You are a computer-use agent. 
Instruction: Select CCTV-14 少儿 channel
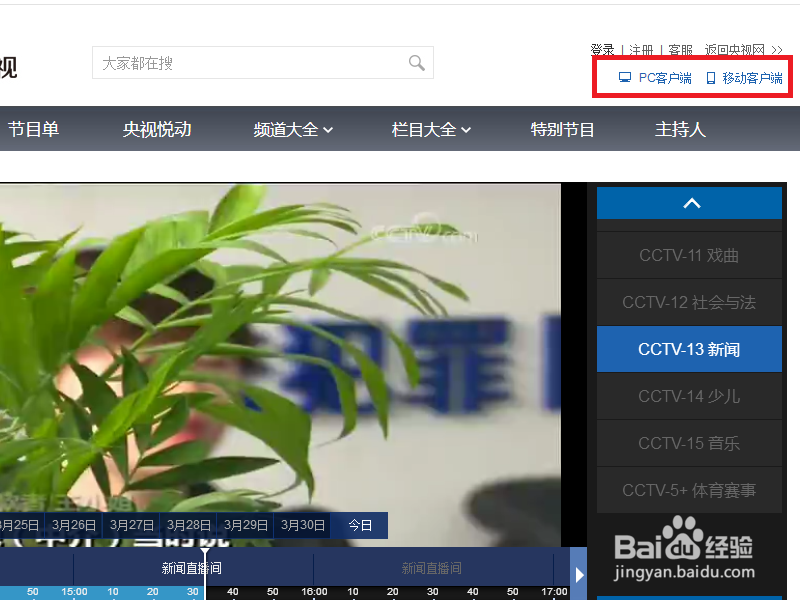tap(689, 396)
